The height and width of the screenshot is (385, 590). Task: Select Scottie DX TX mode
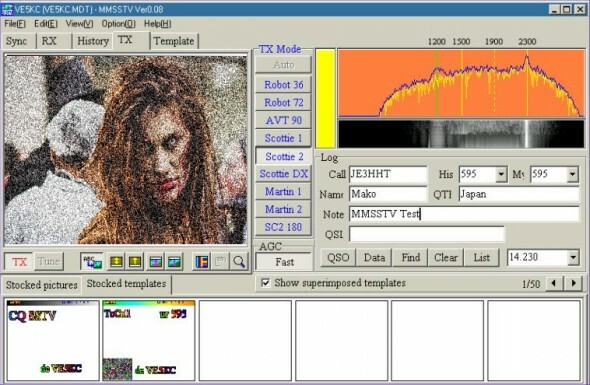pos(284,174)
